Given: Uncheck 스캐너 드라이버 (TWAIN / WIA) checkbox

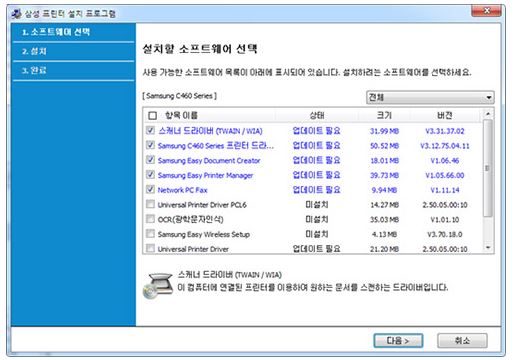Looking at the screenshot, I should coord(150,130).
